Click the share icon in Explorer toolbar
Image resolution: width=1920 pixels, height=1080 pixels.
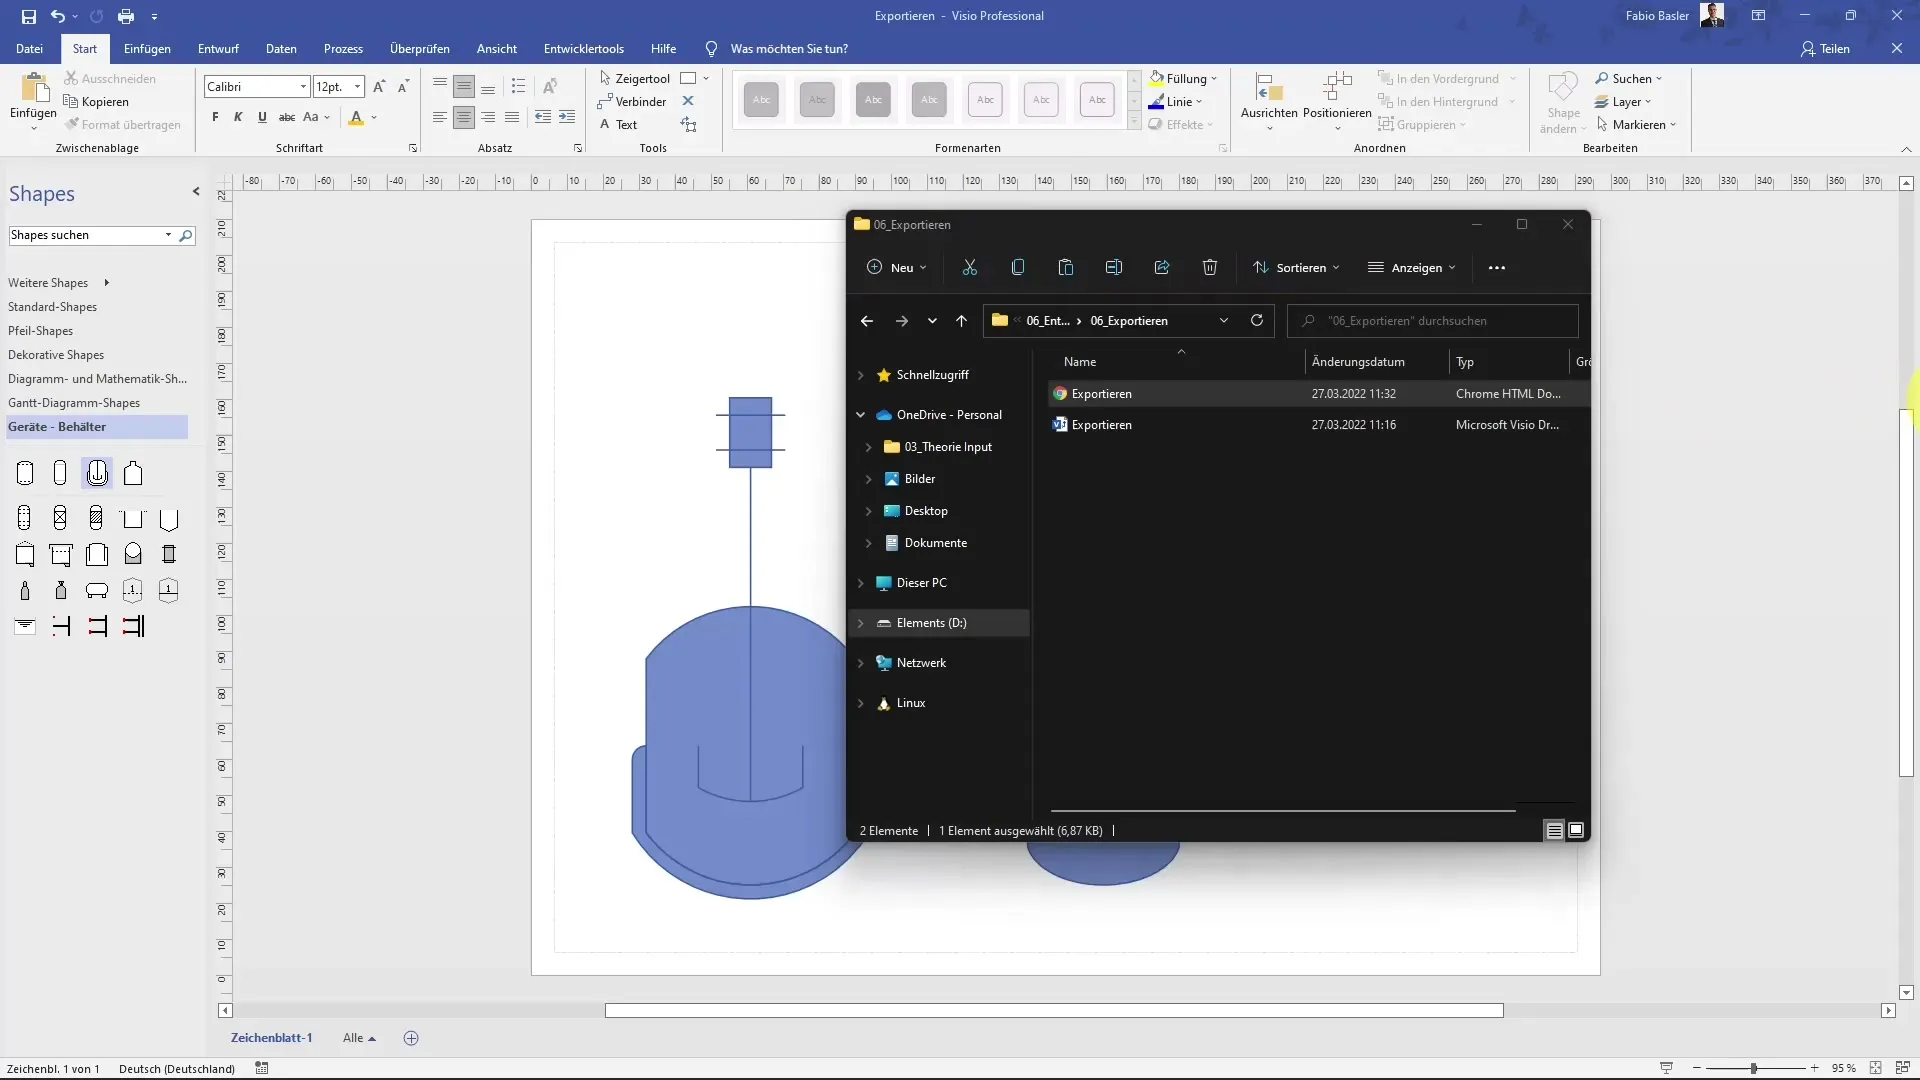pos(1161,267)
